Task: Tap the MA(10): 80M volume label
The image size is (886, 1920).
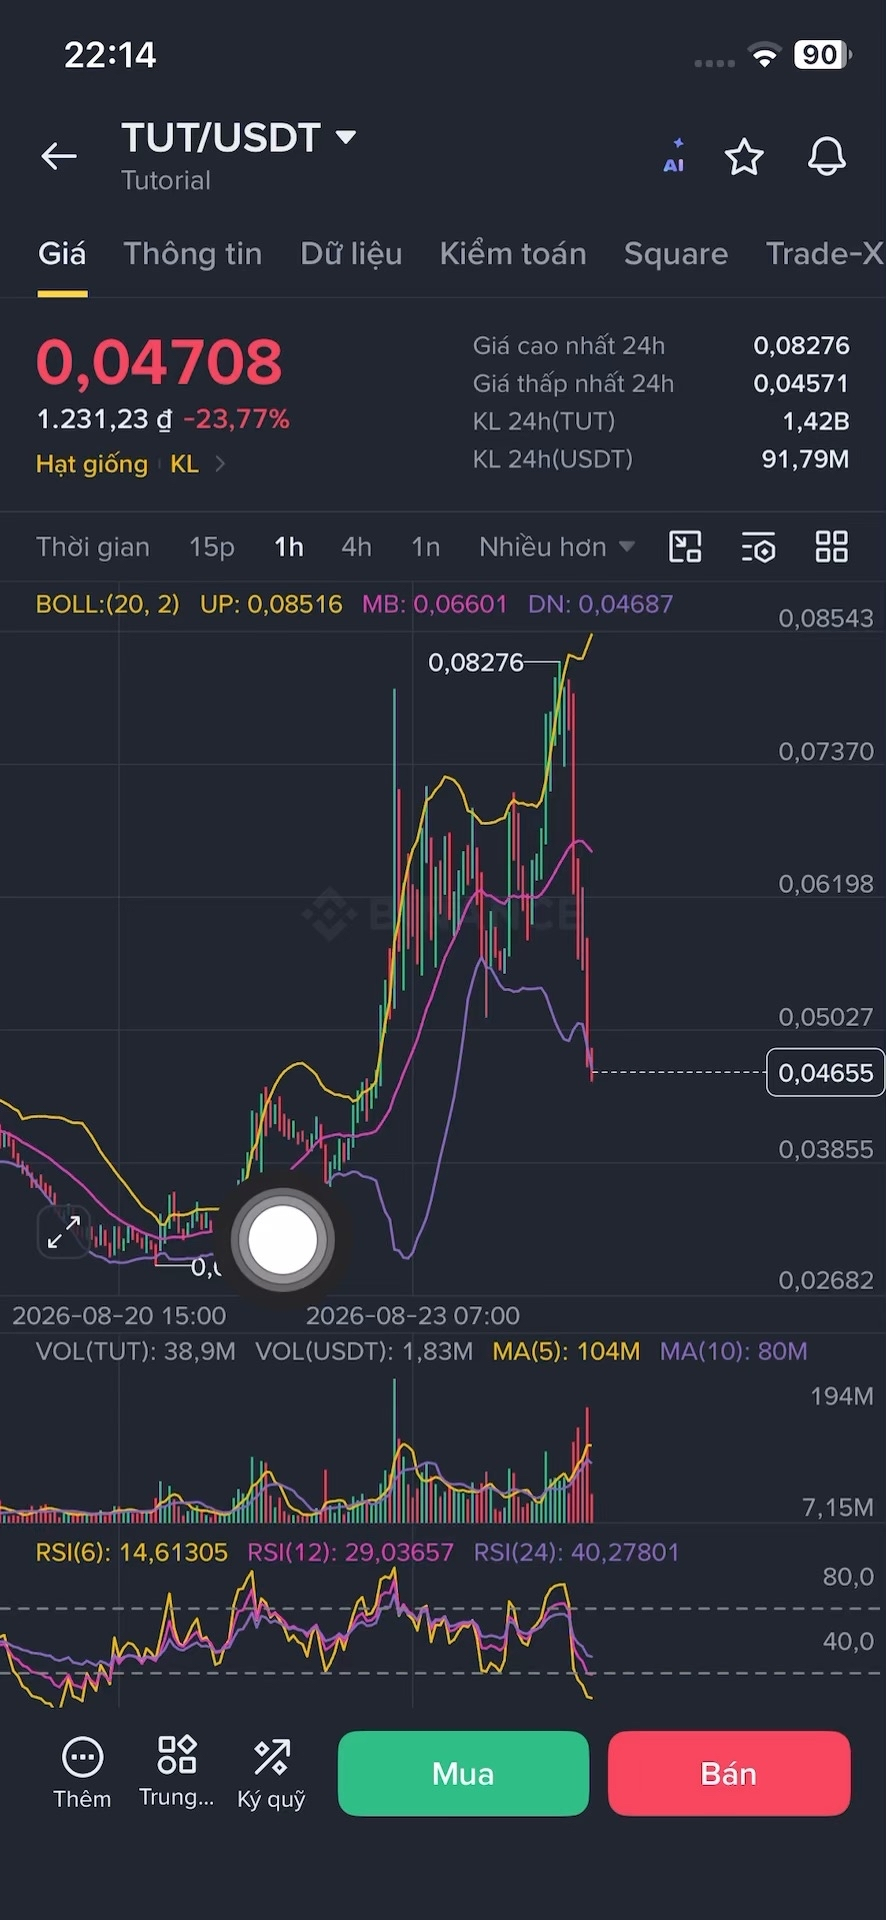Action: pos(733,1352)
